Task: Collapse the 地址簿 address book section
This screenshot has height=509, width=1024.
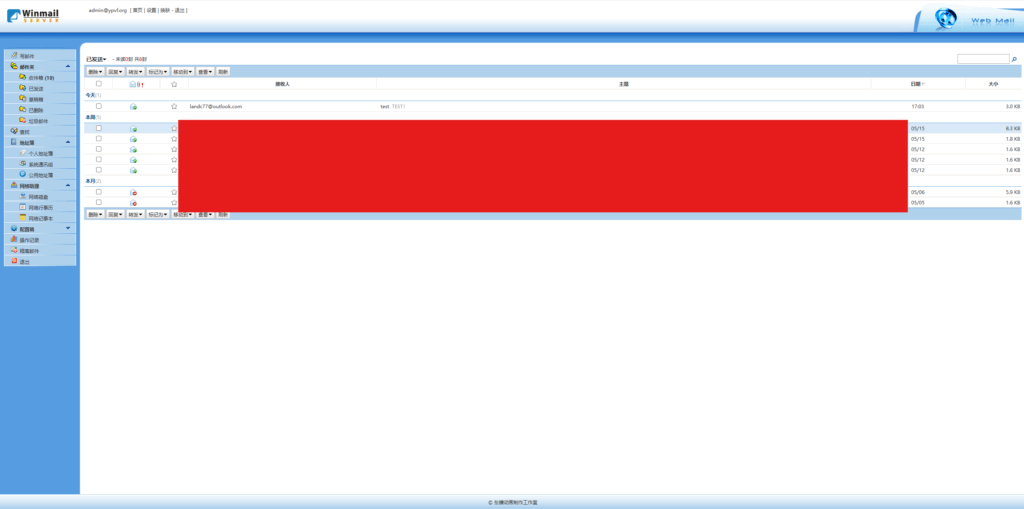Action: (68, 142)
